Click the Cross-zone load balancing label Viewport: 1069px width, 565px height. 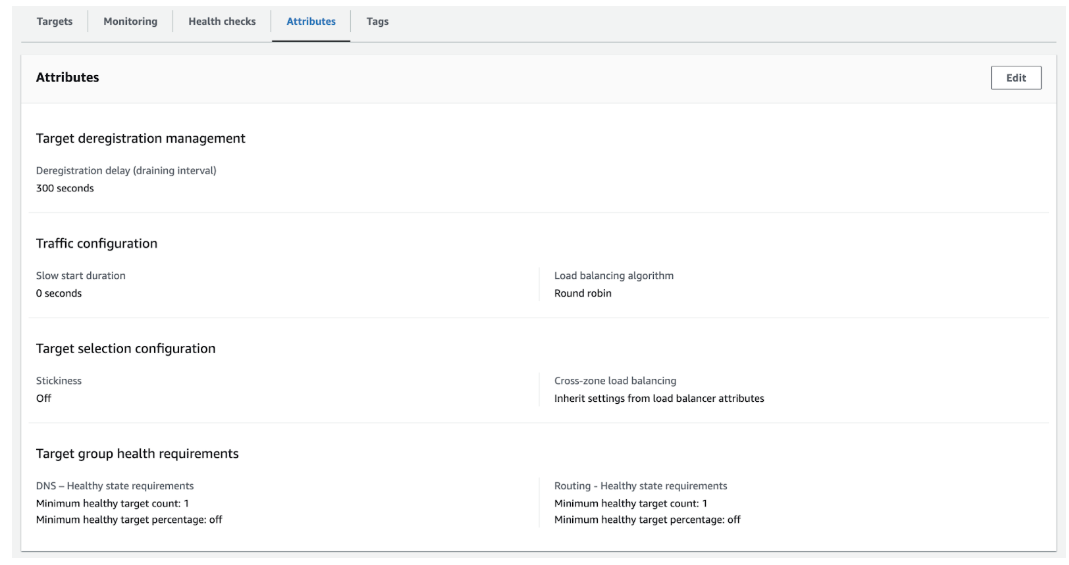(615, 380)
